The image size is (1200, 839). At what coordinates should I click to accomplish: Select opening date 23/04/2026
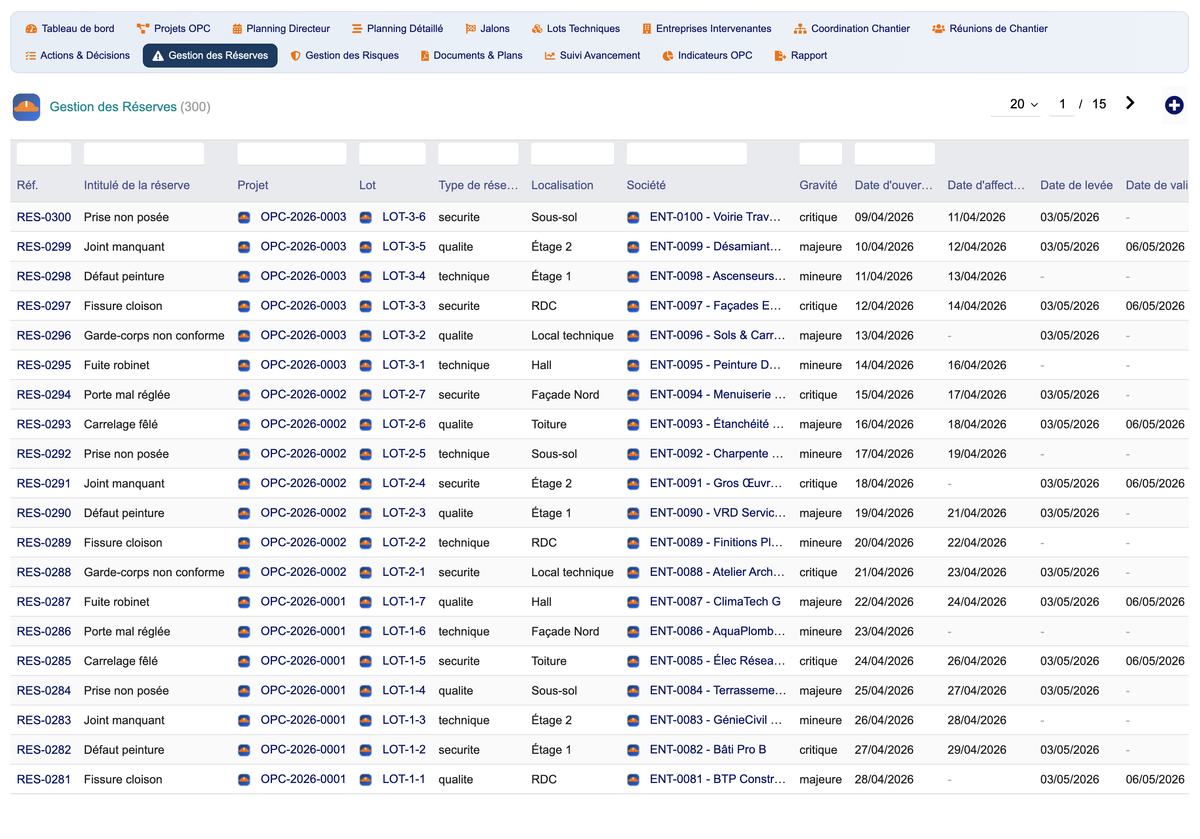point(884,631)
